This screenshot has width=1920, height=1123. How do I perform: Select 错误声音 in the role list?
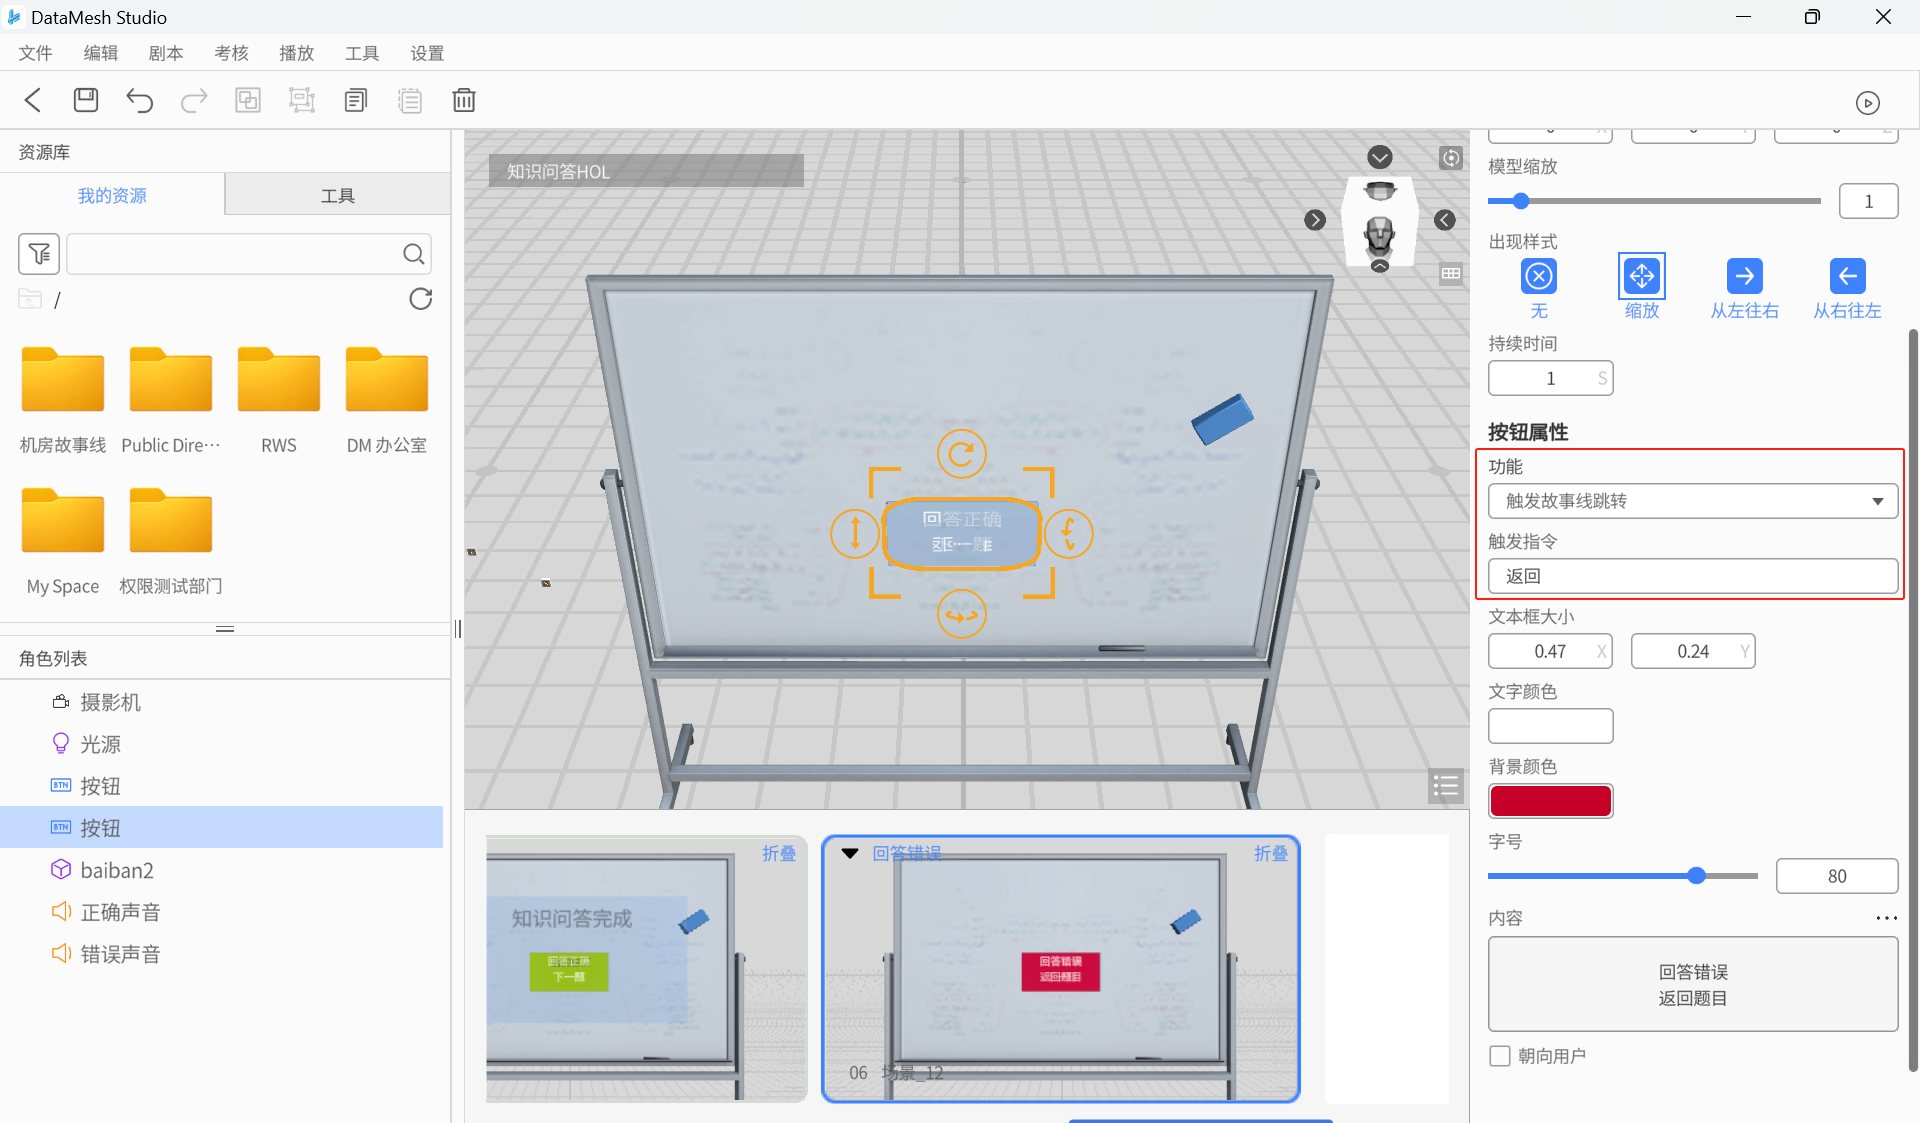pos(221,954)
